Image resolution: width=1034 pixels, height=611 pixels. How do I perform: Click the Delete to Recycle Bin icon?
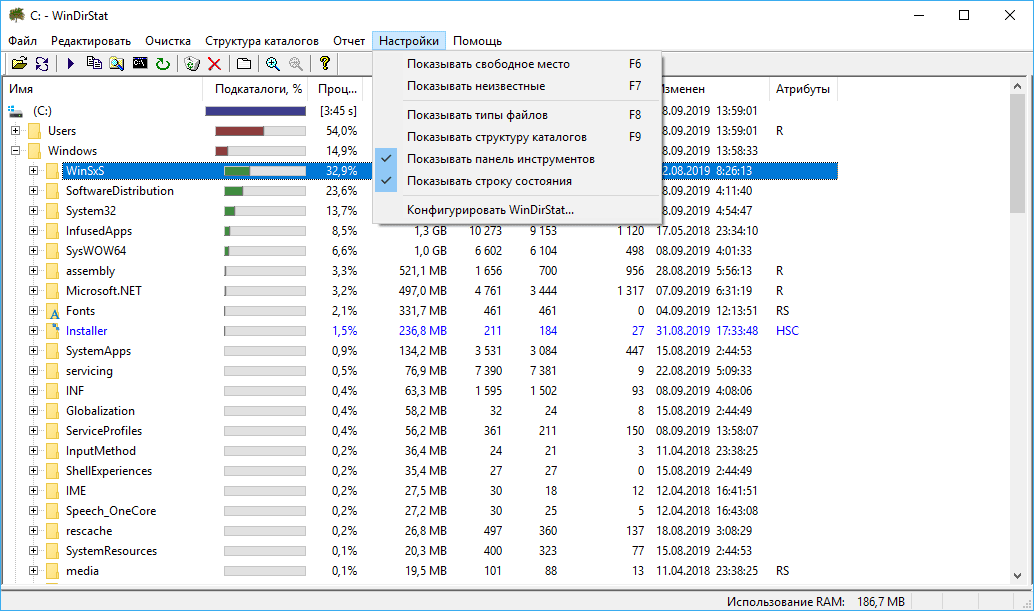pyautogui.click(x=192, y=63)
